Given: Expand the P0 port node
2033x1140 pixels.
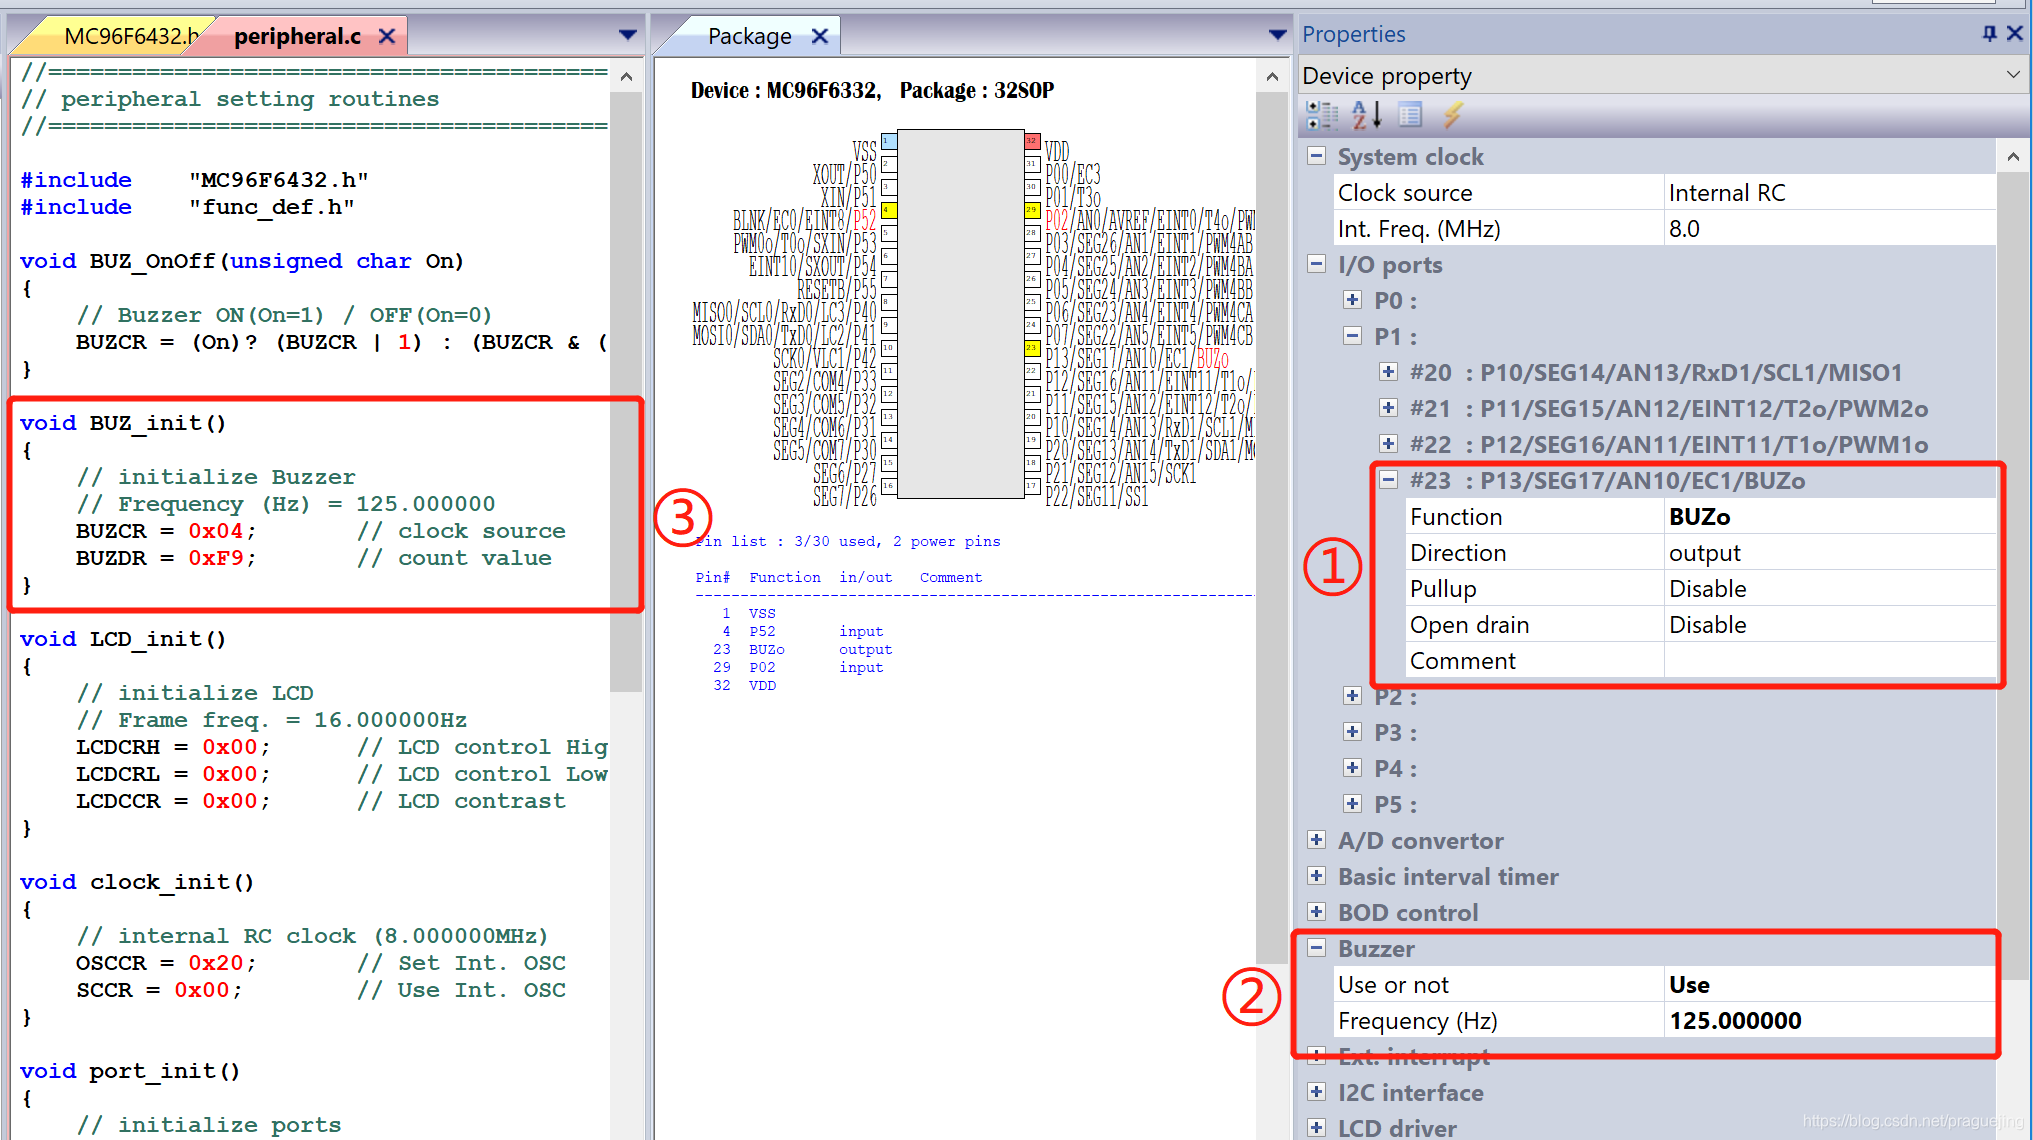Looking at the screenshot, I should tap(1352, 300).
